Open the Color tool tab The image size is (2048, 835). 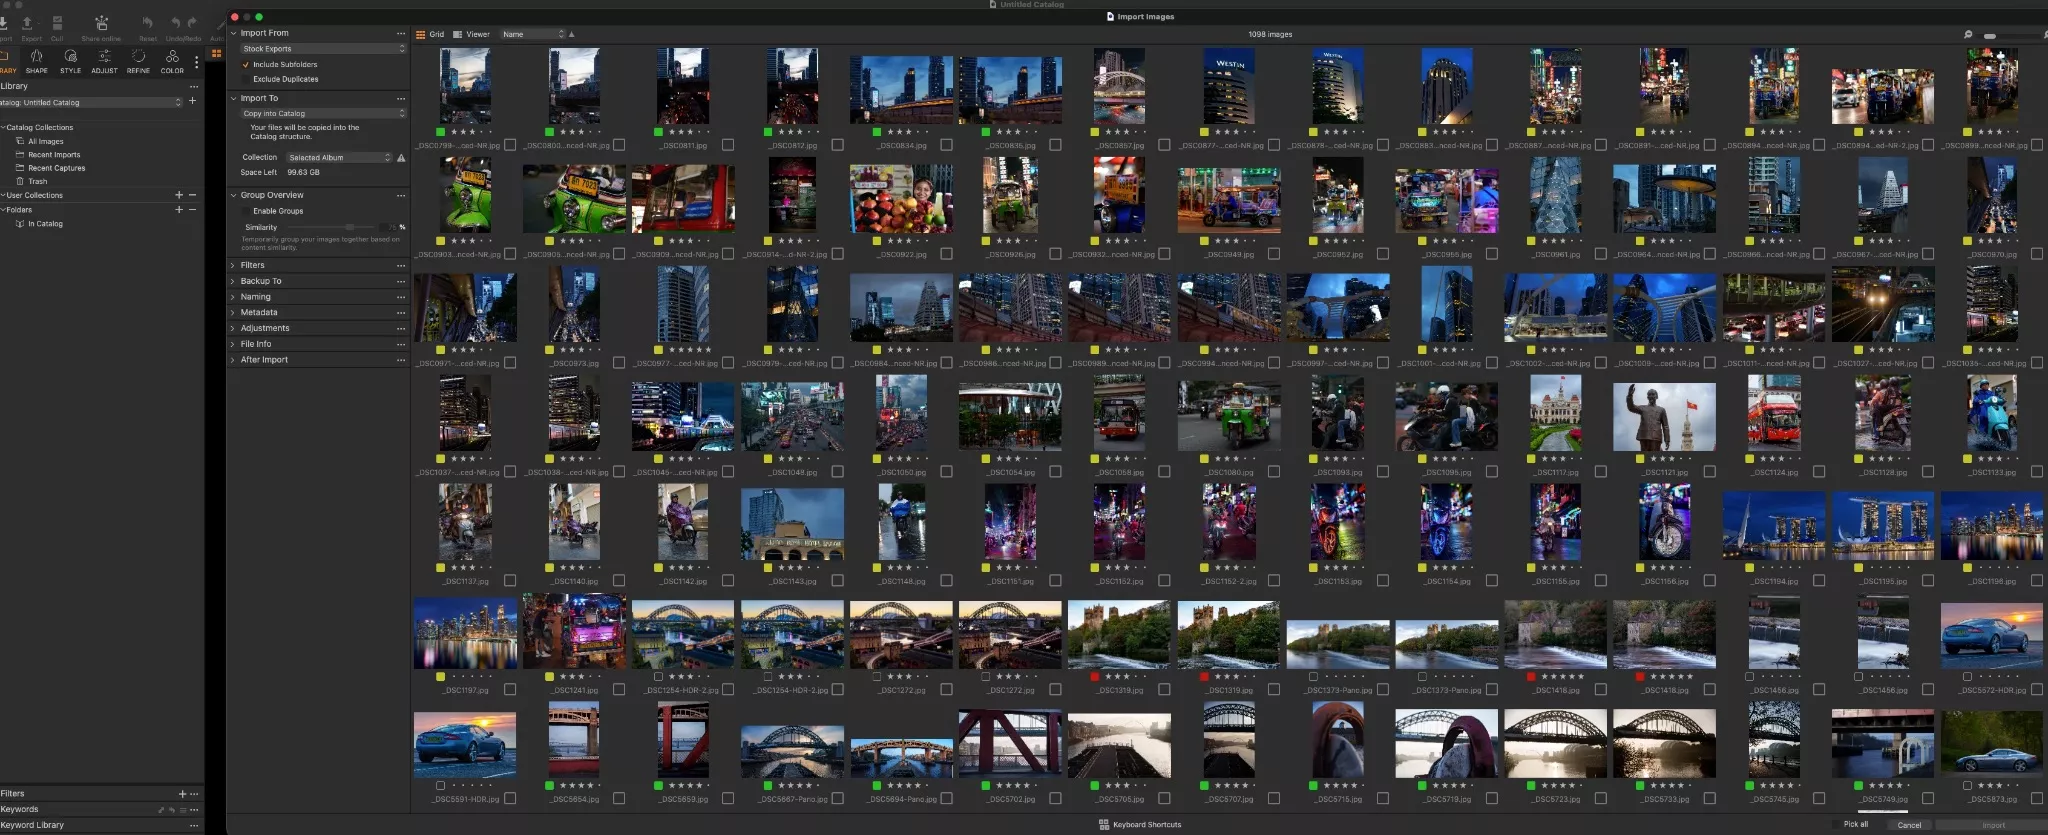coord(172,61)
